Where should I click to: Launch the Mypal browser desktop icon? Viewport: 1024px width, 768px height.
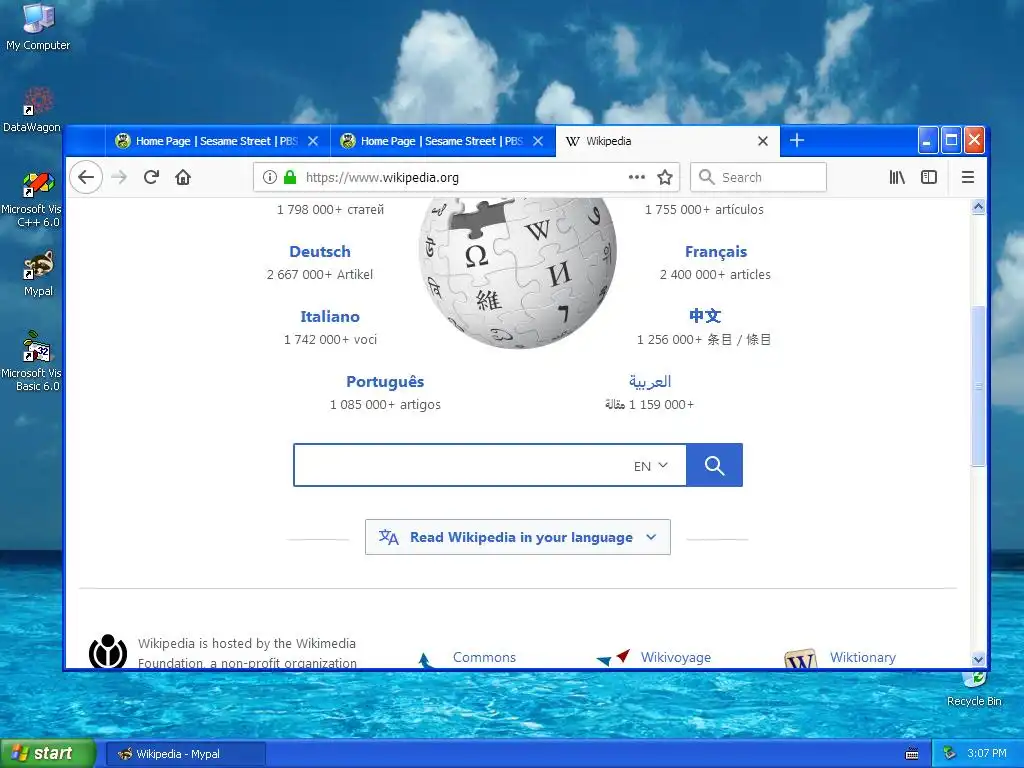pyautogui.click(x=39, y=274)
